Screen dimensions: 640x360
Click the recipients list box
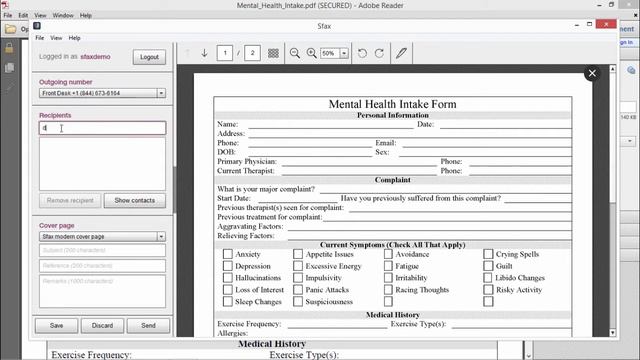click(x=102, y=164)
